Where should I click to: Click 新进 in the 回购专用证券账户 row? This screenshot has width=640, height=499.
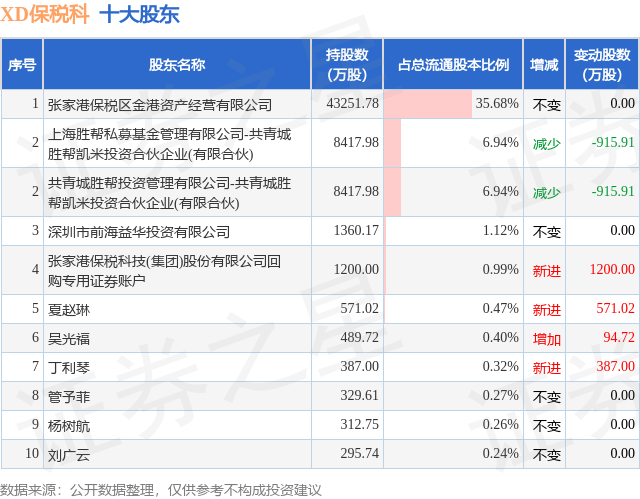click(x=547, y=271)
